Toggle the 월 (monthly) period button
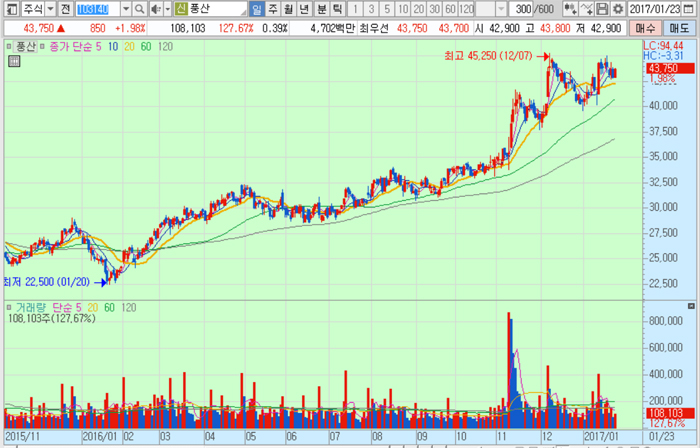 [289, 9]
